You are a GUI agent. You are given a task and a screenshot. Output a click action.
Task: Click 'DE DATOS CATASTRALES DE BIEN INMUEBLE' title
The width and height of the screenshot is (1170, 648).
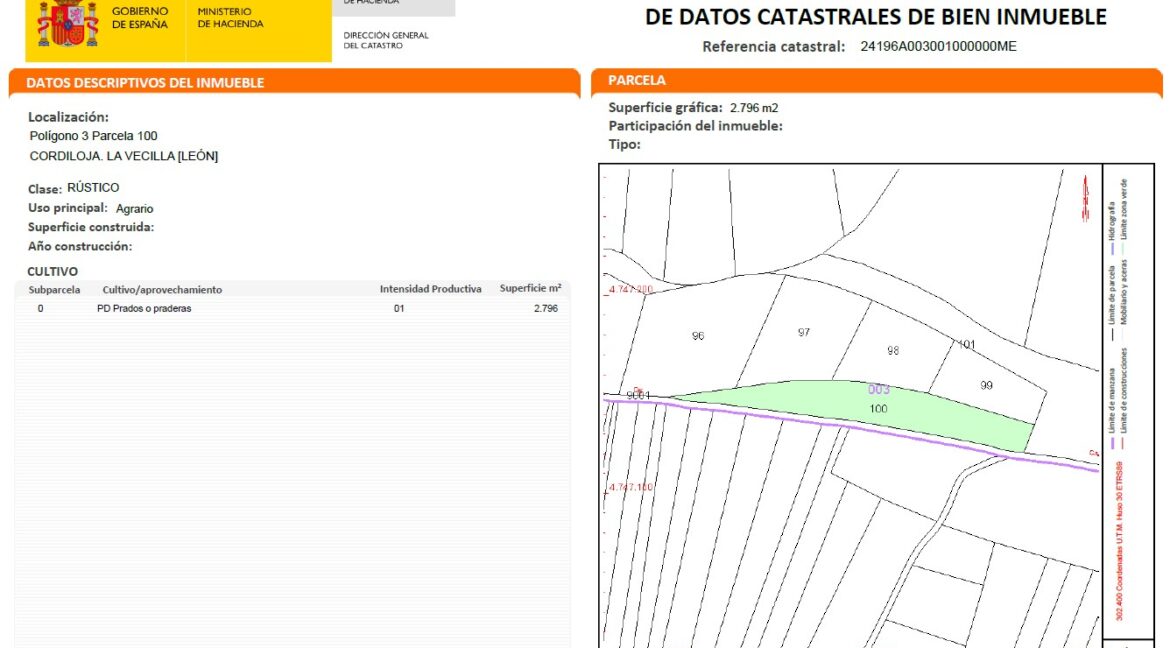pos(876,16)
